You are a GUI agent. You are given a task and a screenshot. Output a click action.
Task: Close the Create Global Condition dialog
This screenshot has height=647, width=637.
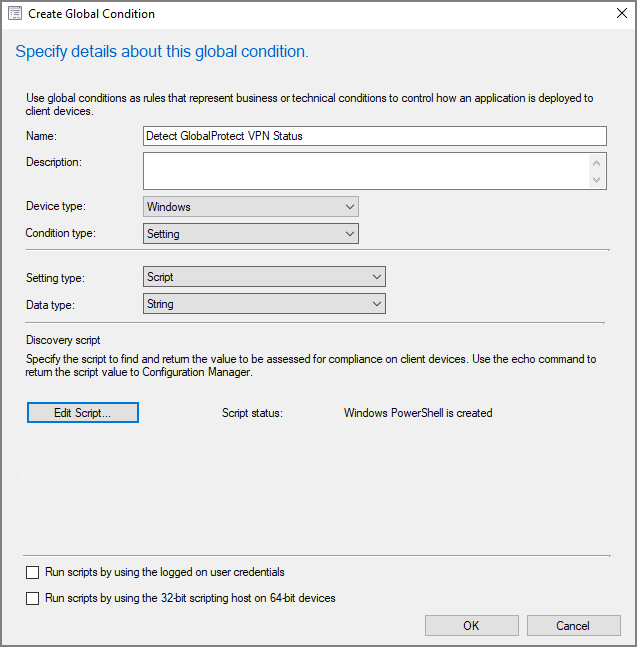622,13
